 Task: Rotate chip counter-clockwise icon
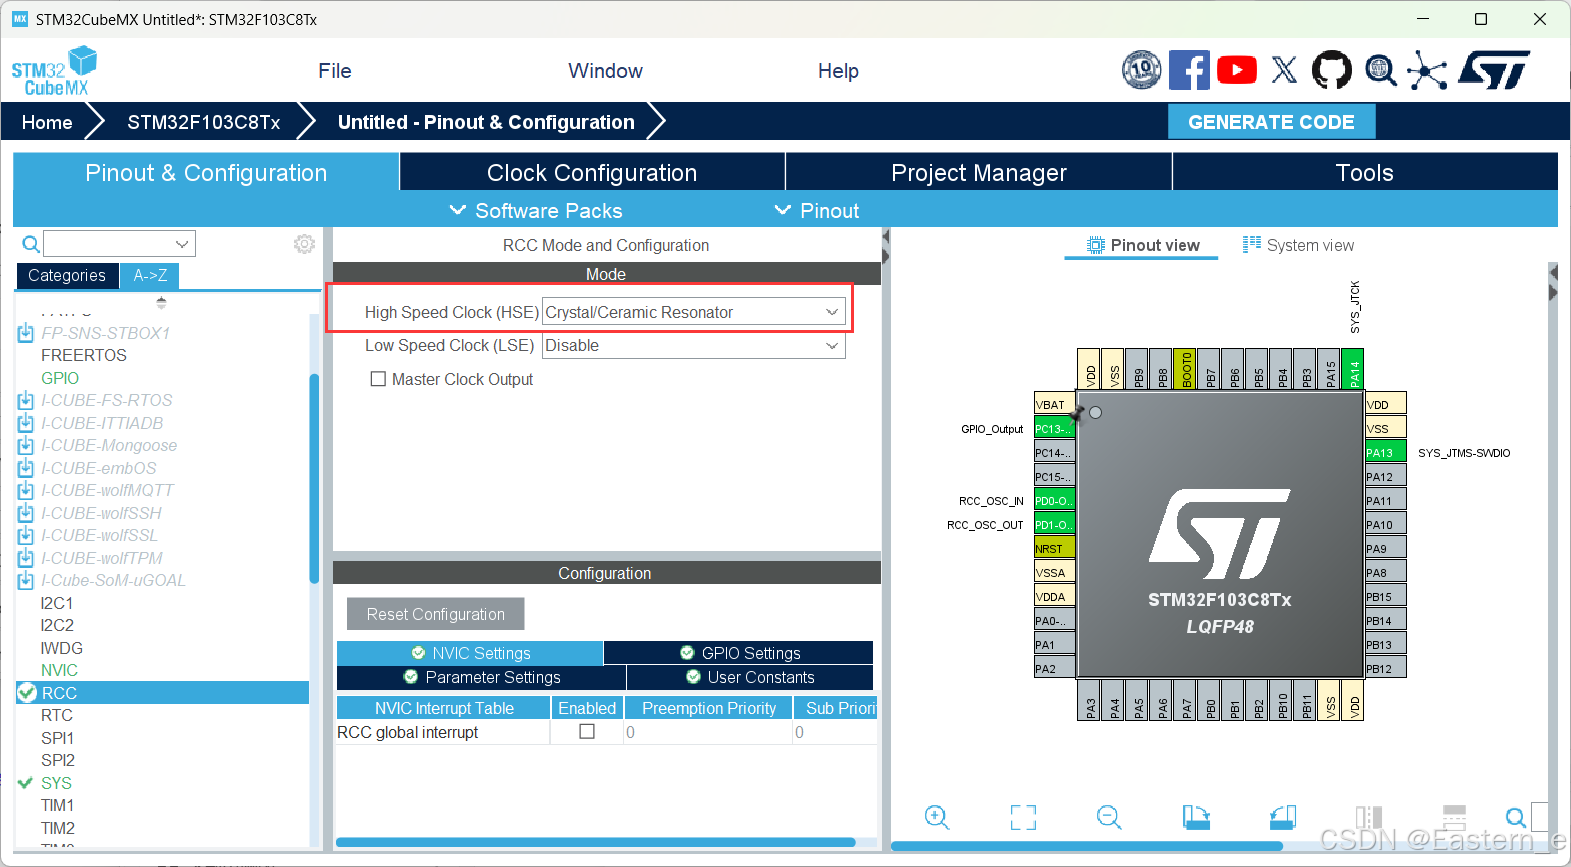pos(1283,817)
